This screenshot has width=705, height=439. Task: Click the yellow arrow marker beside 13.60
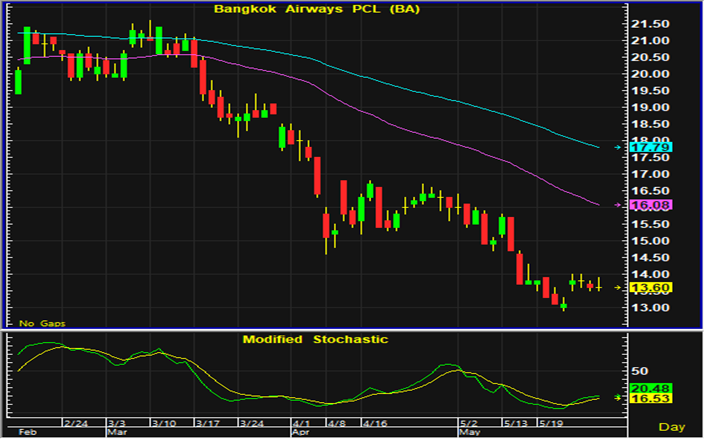[x=618, y=287]
